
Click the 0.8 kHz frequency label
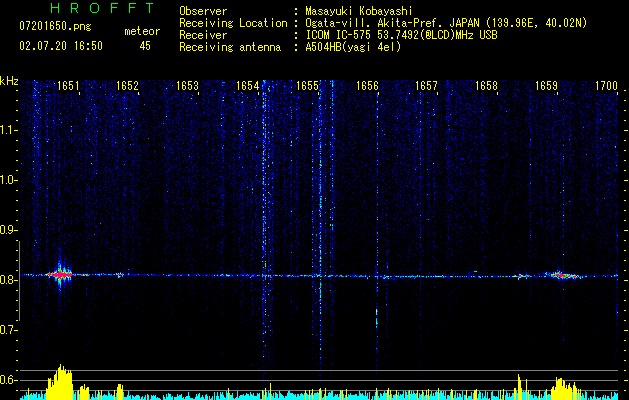point(9,280)
